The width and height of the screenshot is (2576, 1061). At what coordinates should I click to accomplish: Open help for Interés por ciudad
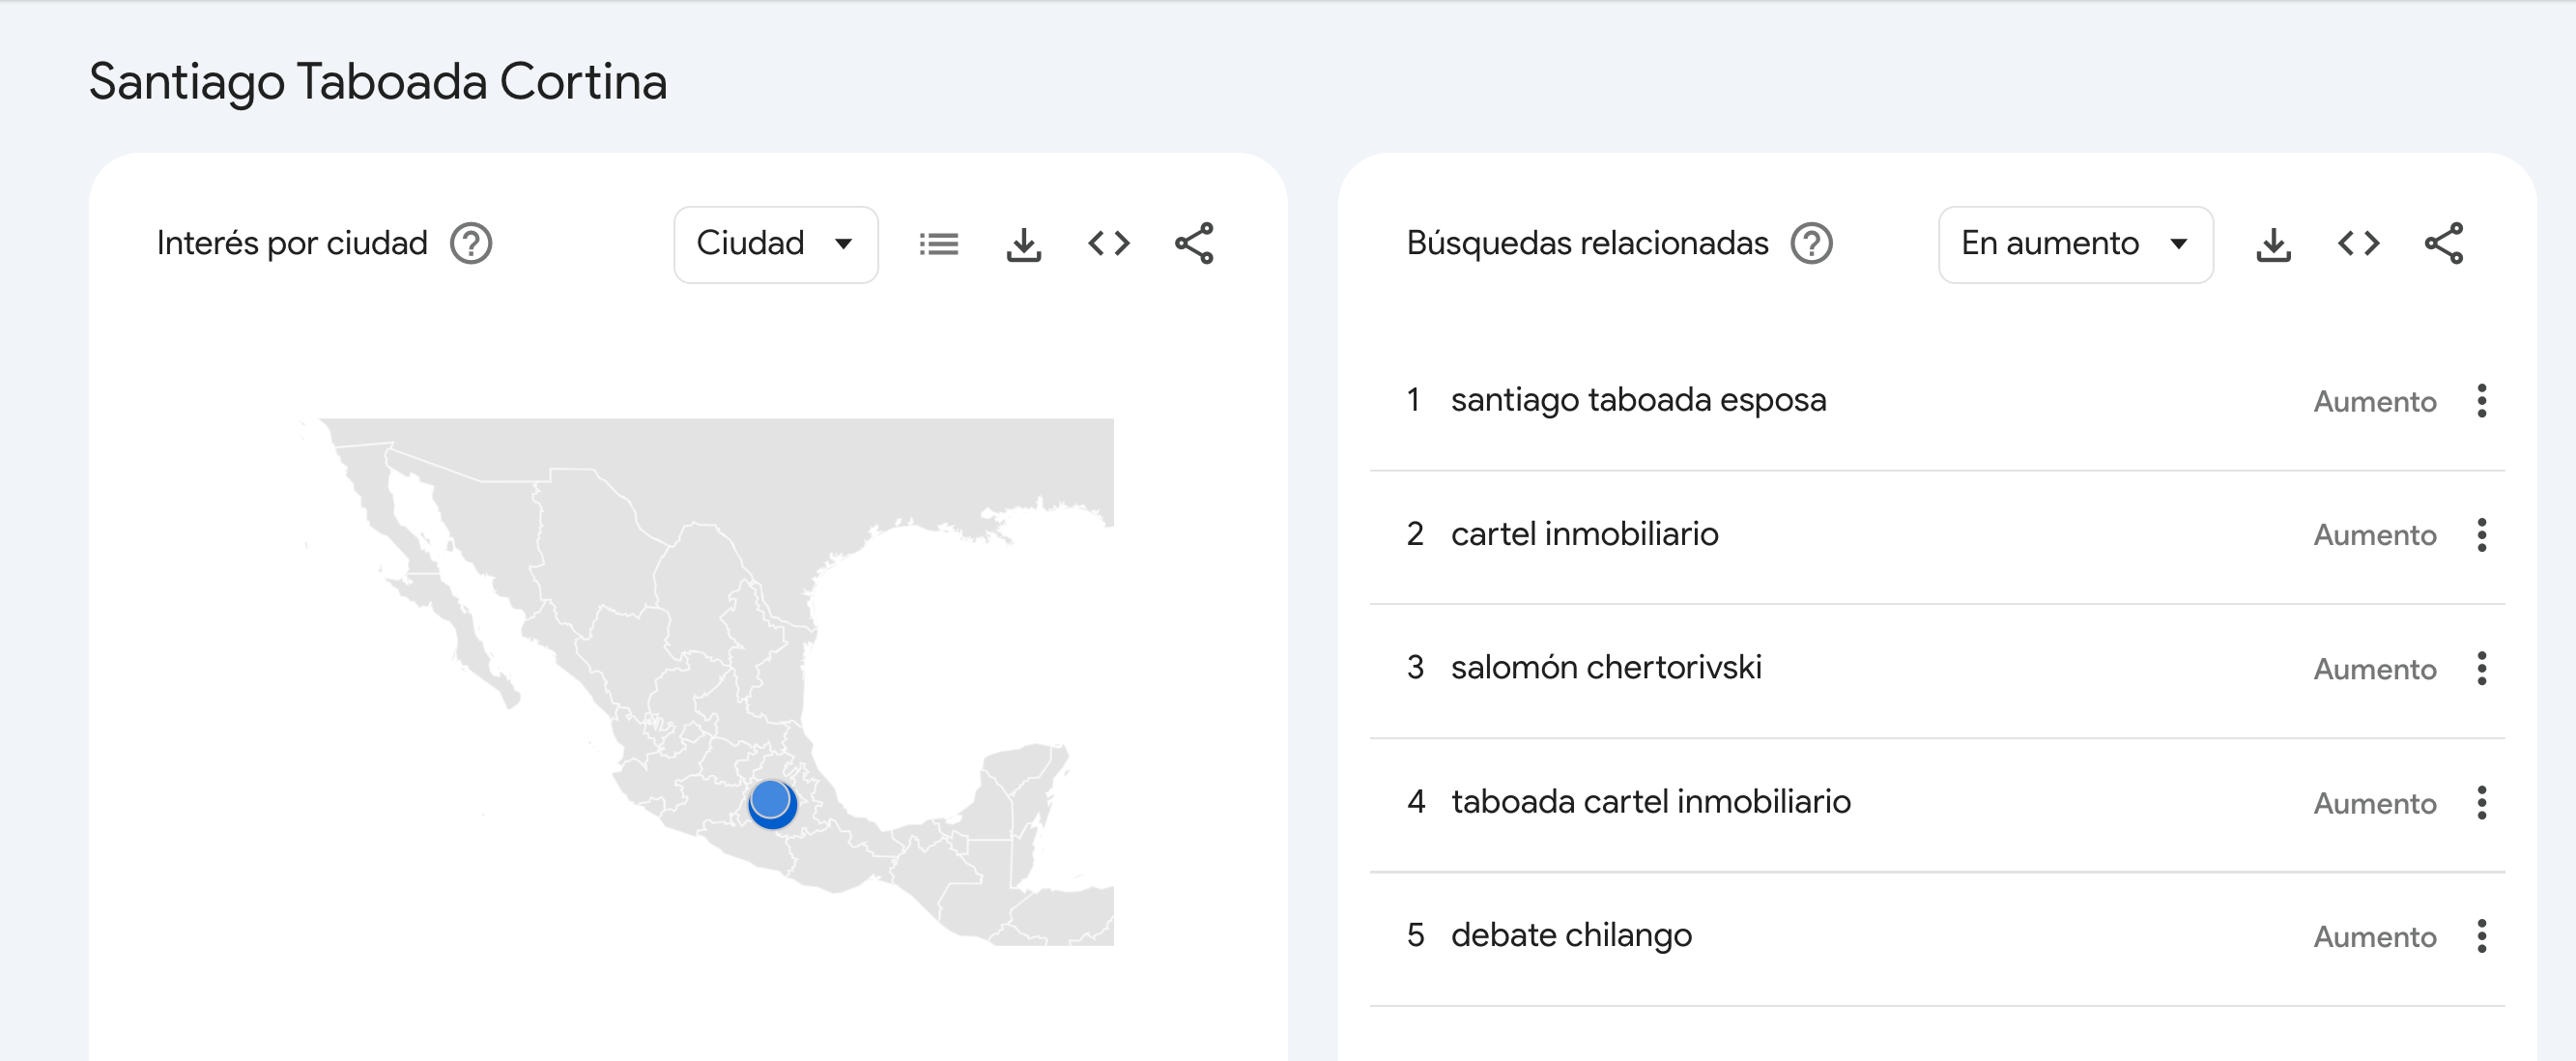470,243
